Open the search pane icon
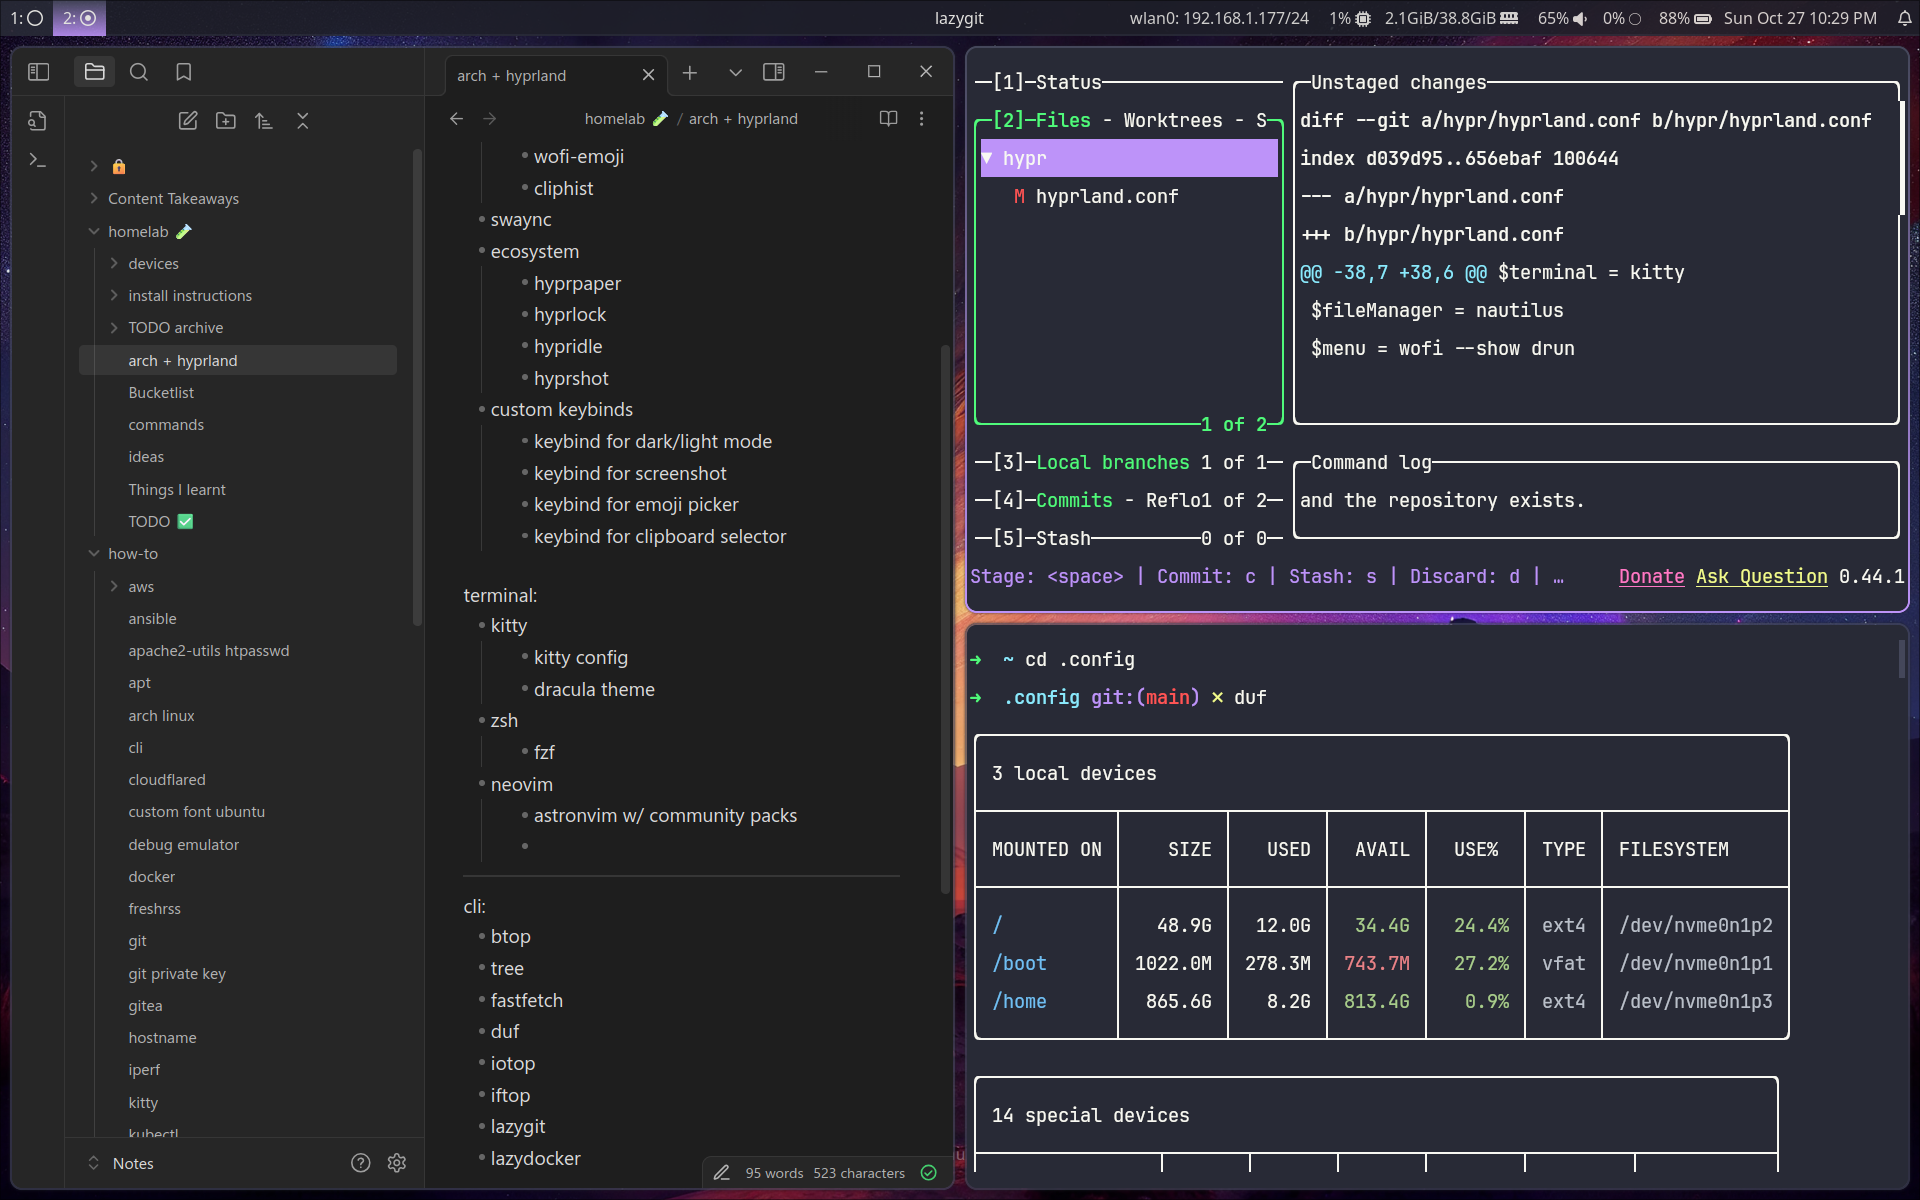1920x1200 pixels. 139,72
